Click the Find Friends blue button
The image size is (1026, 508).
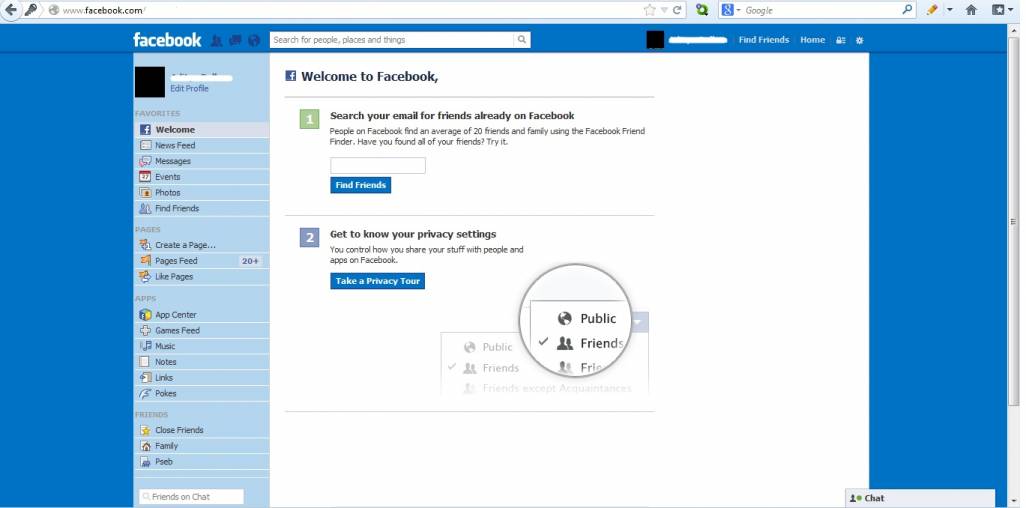(361, 185)
